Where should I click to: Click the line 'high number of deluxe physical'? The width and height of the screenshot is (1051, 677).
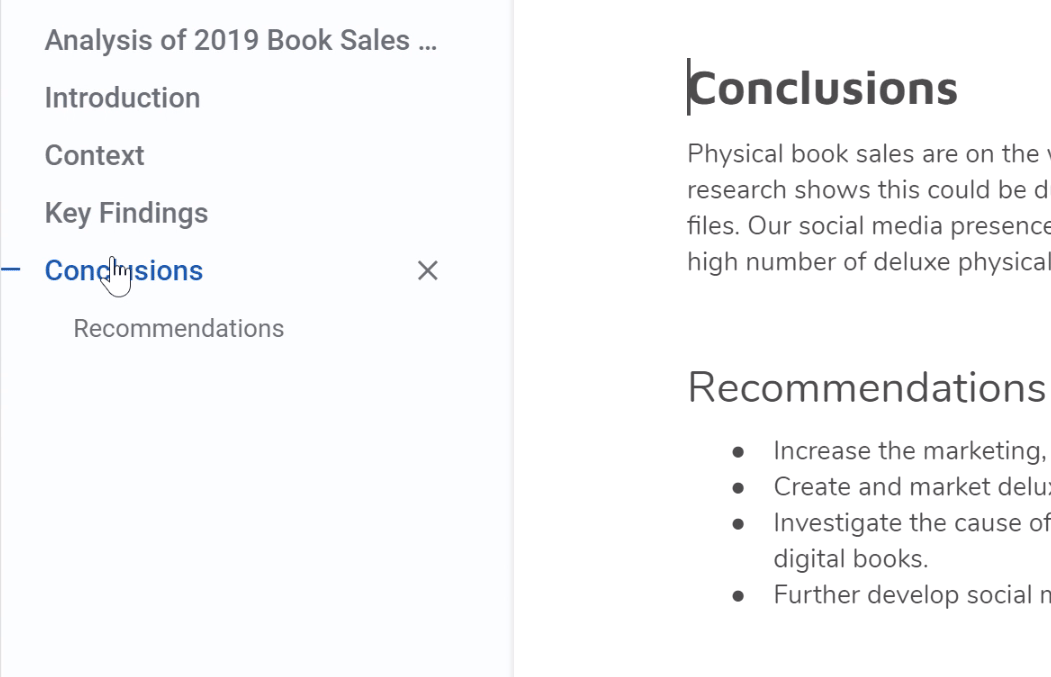coord(865,262)
